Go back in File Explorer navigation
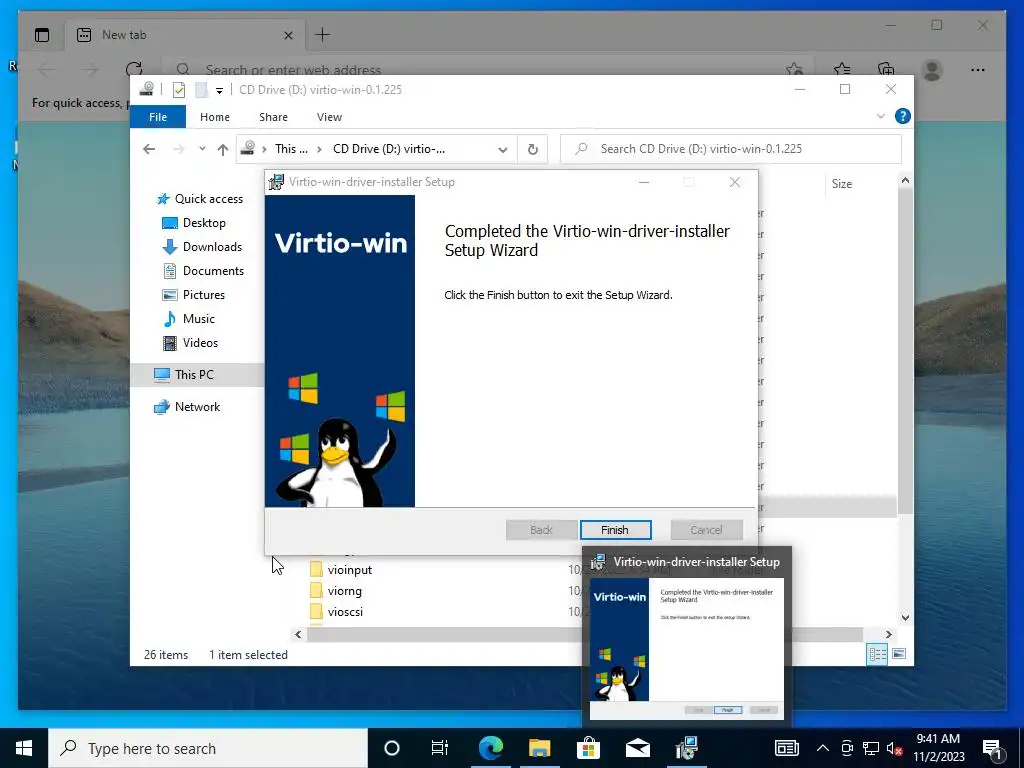 [149, 149]
